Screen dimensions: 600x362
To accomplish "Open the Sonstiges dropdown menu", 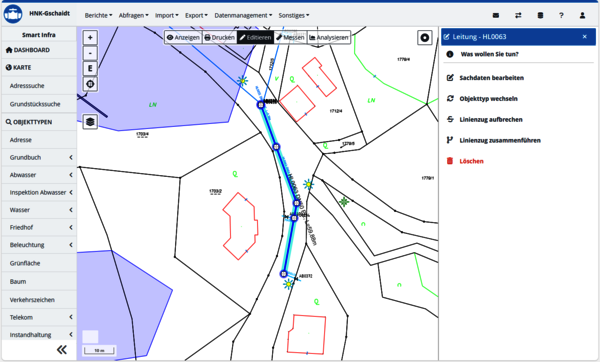I will click(294, 15).
